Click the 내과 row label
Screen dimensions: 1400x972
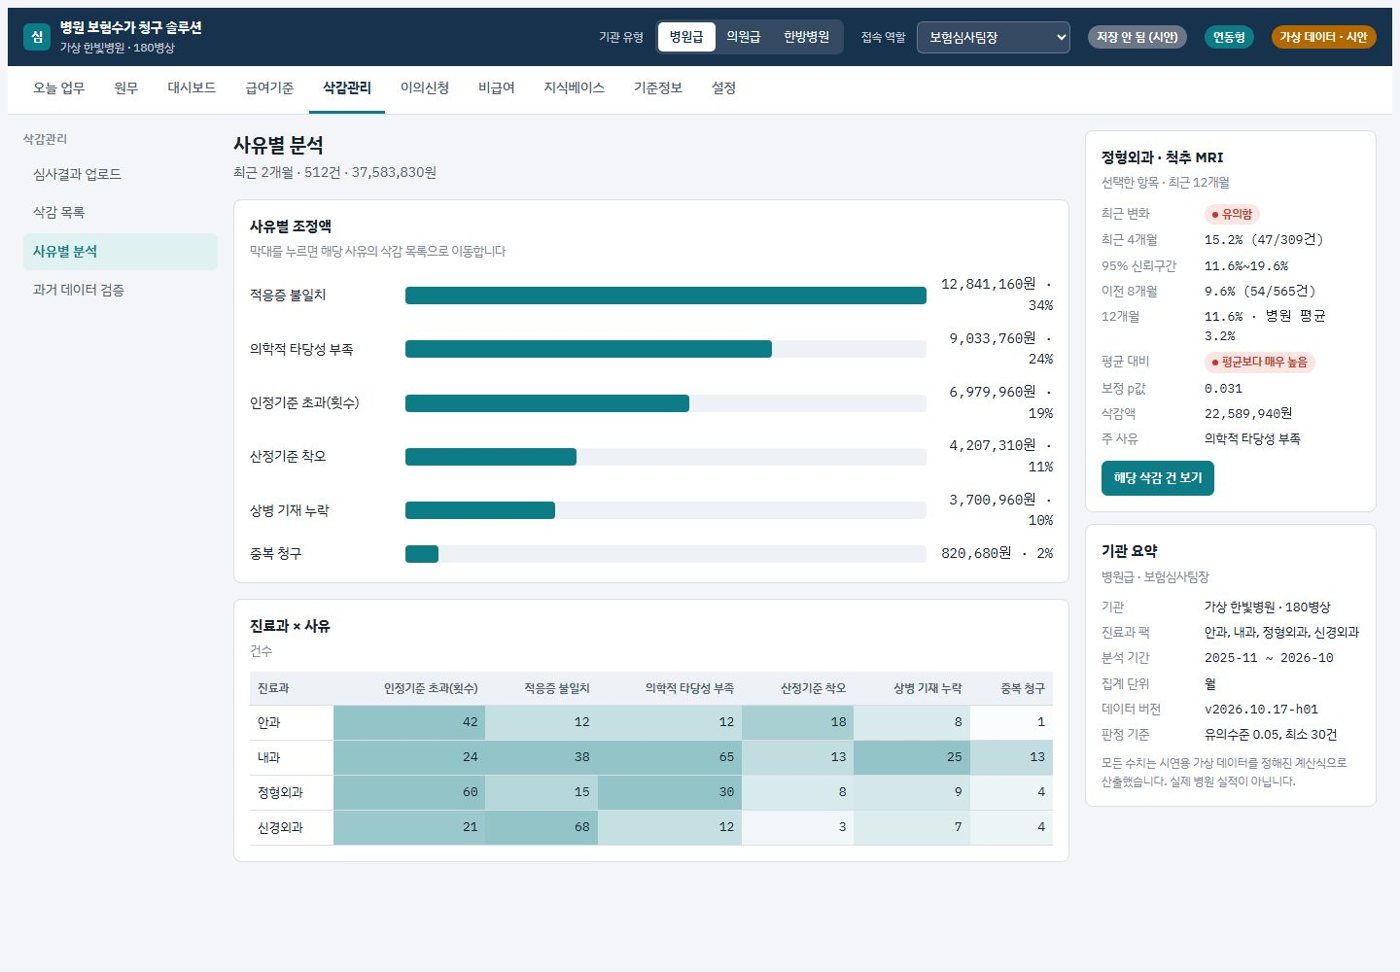point(269,757)
